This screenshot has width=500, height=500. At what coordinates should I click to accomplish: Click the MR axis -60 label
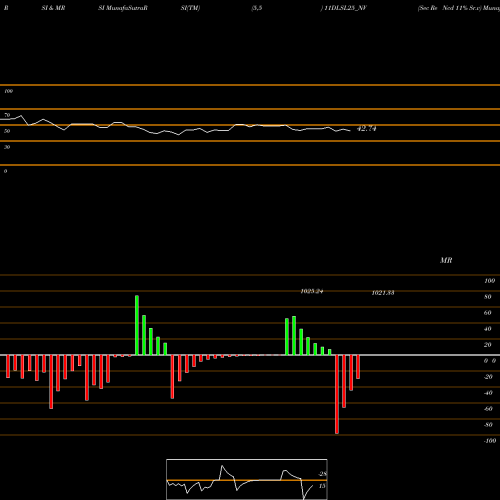pos(488,409)
